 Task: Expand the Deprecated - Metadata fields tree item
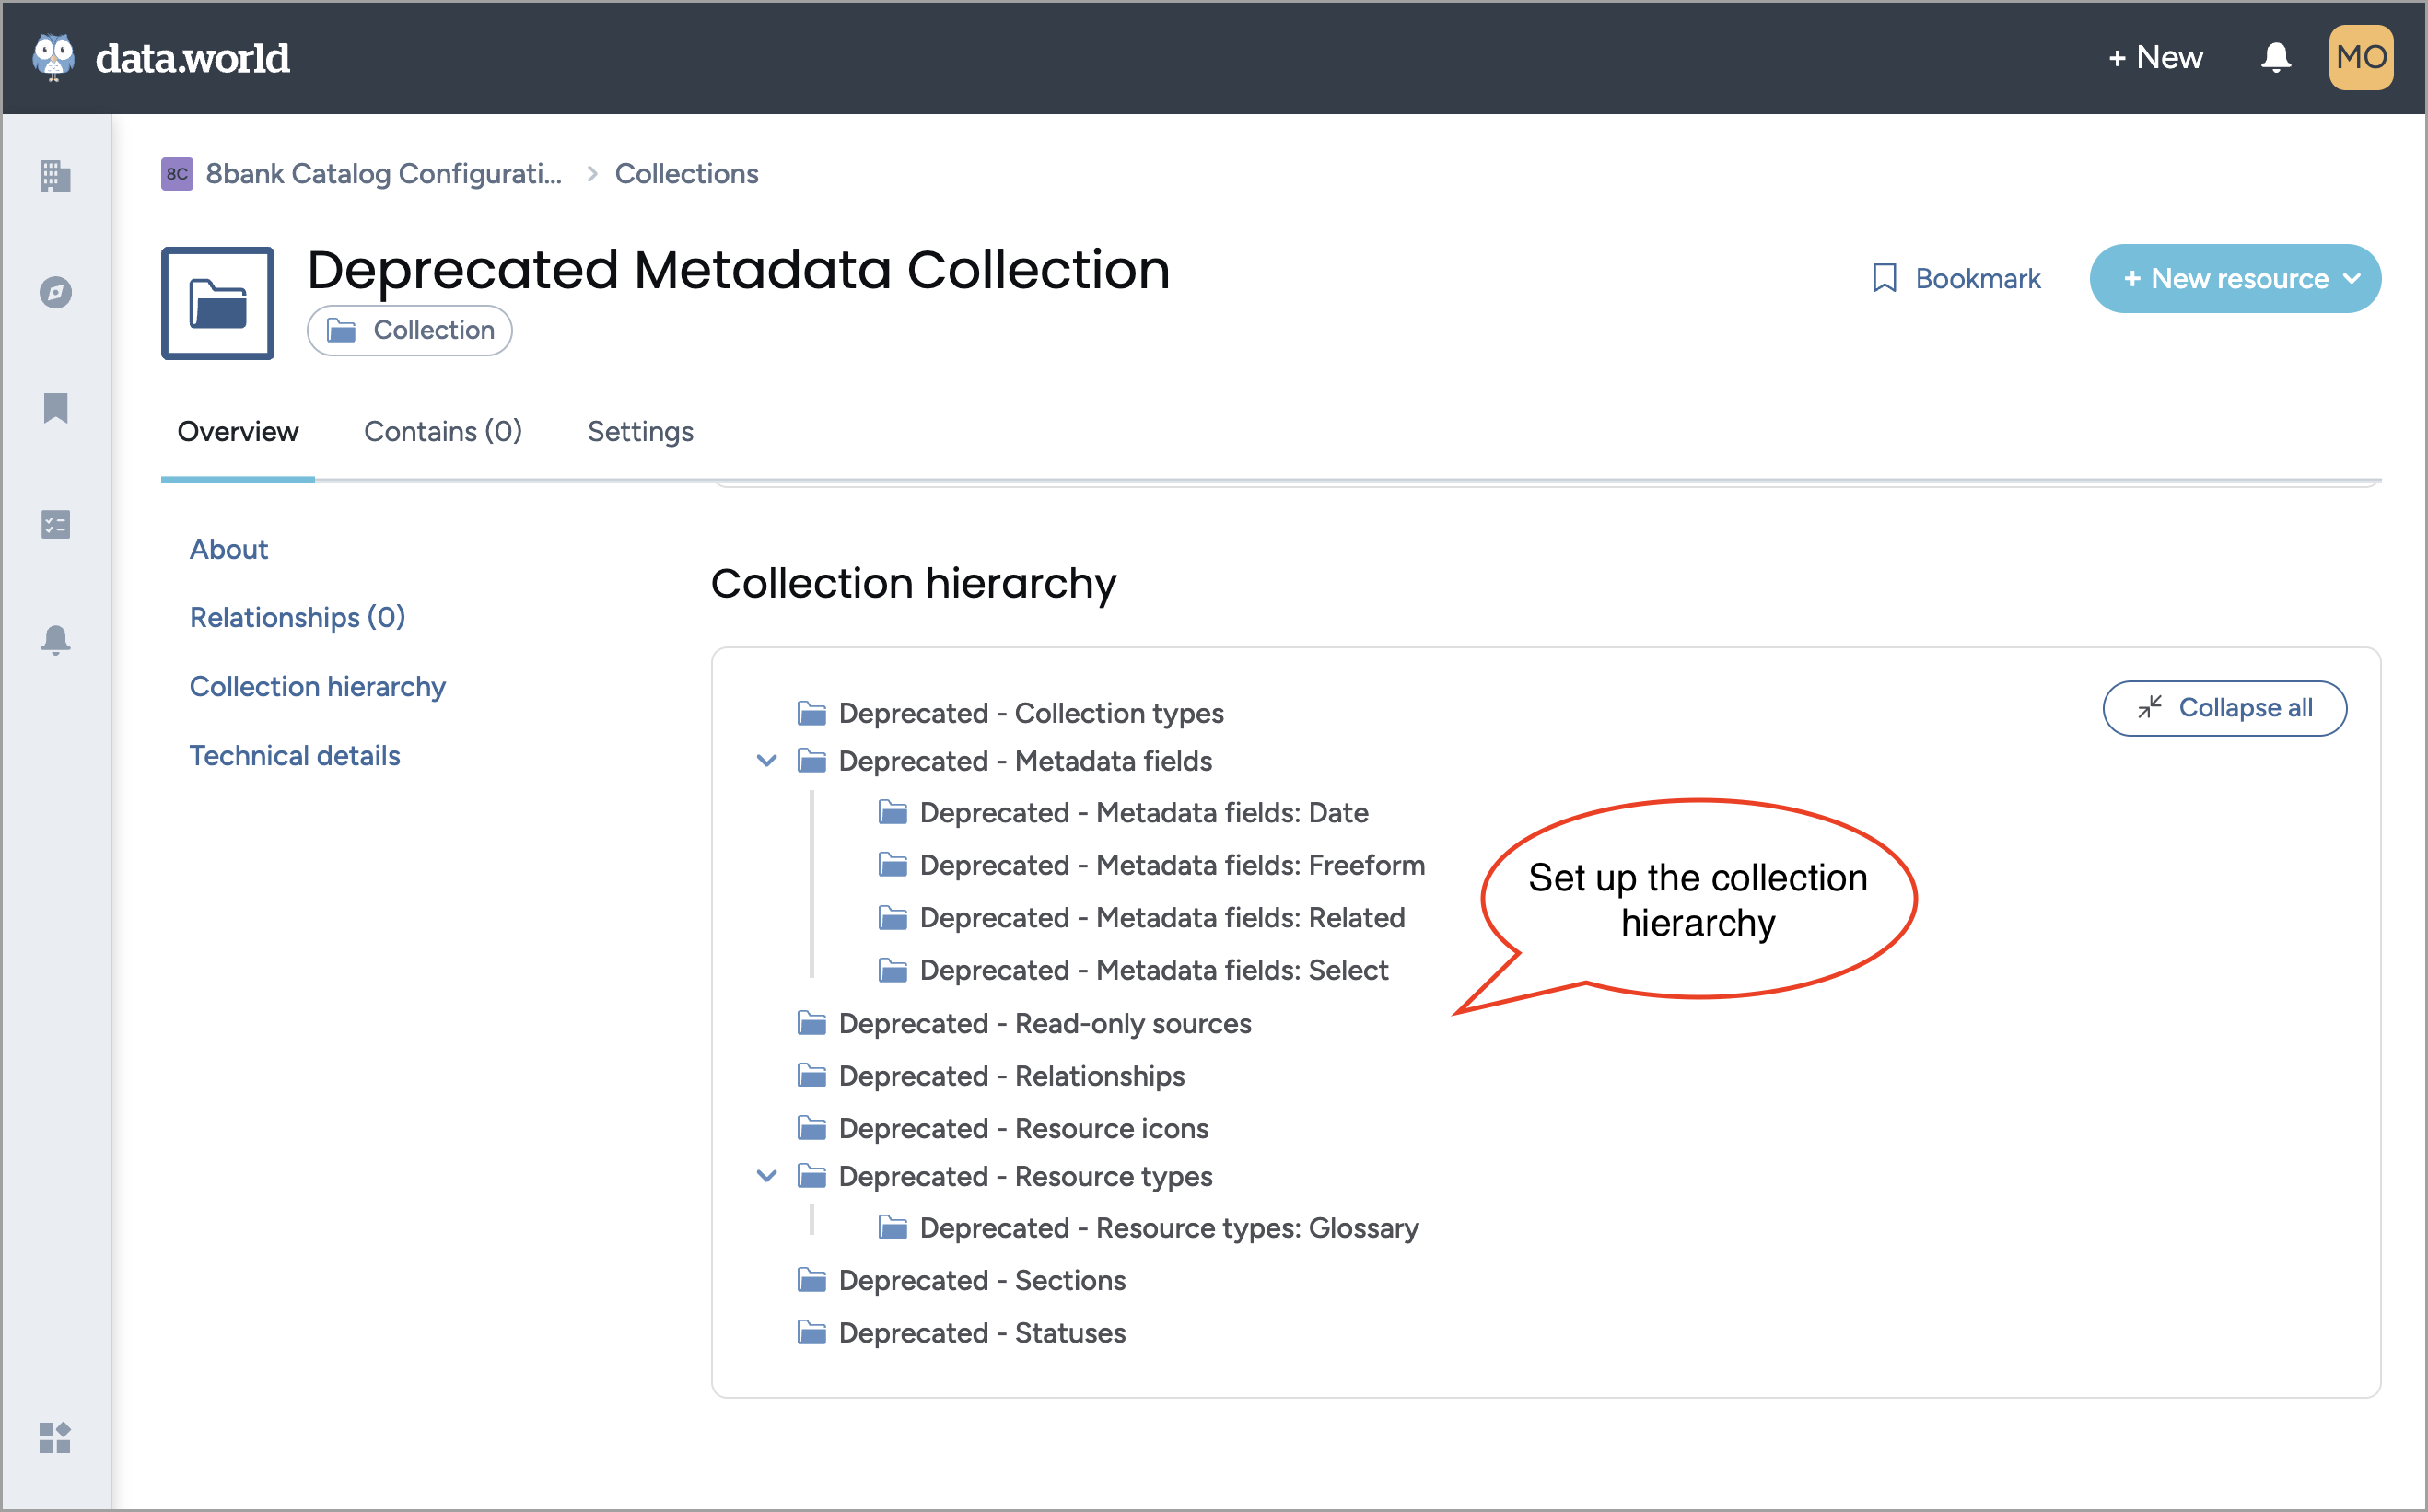pos(774,762)
